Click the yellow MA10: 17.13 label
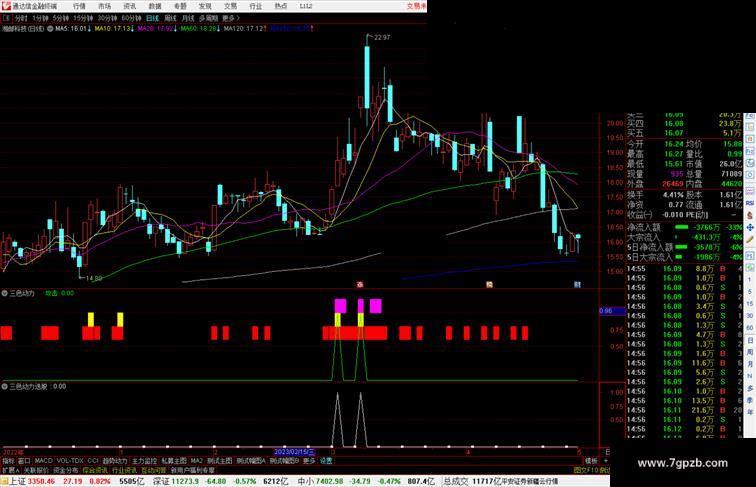The image size is (756, 487). (114, 28)
